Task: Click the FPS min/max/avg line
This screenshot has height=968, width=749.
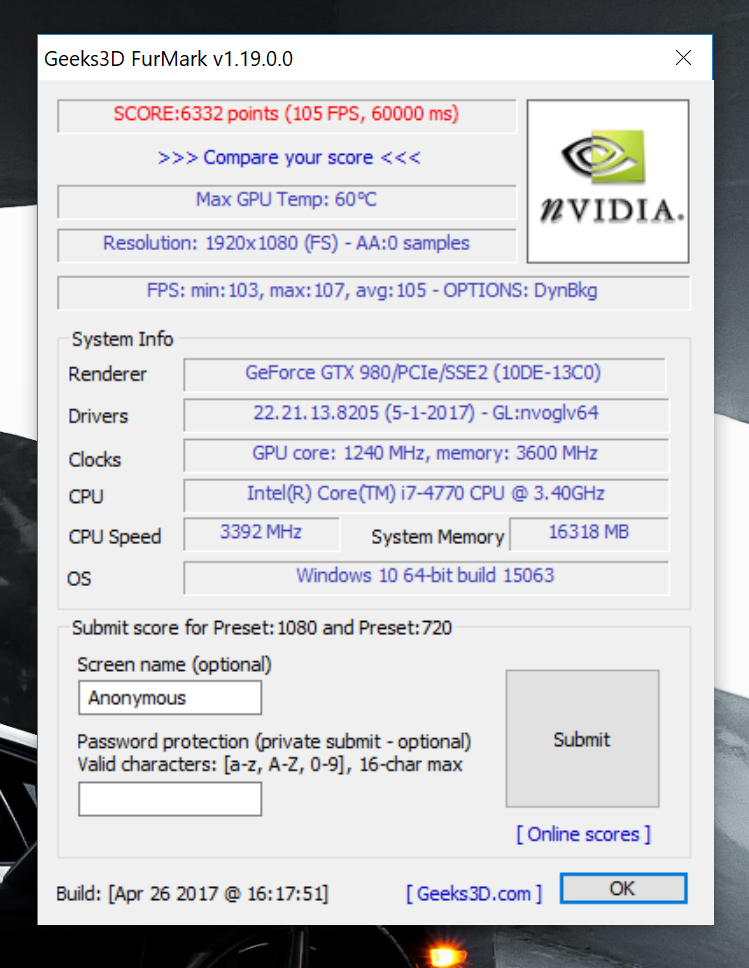Action: point(373,291)
